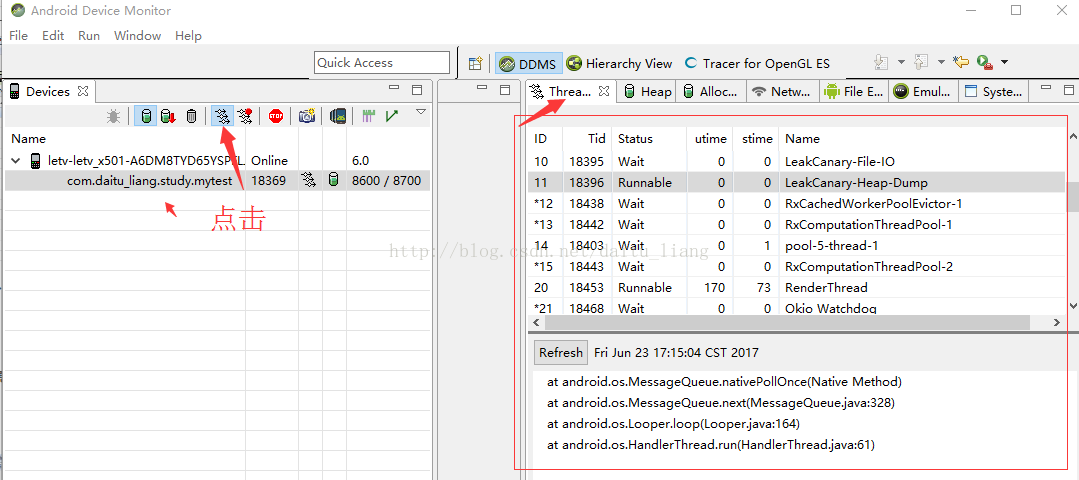The height and width of the screenshot is (480, 1079).
Task: Click the Tid column header
Action: 597,138
